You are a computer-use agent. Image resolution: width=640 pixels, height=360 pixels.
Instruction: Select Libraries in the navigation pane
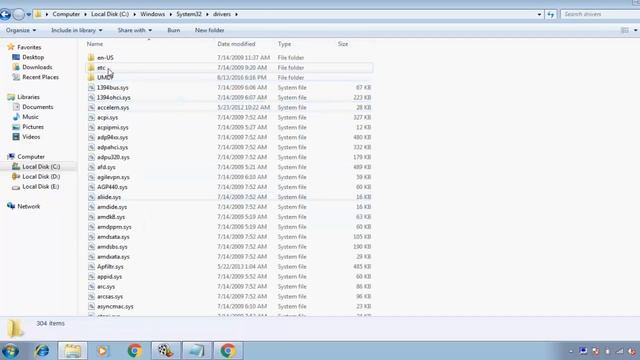pyautogui.click(x=28, y=97)
